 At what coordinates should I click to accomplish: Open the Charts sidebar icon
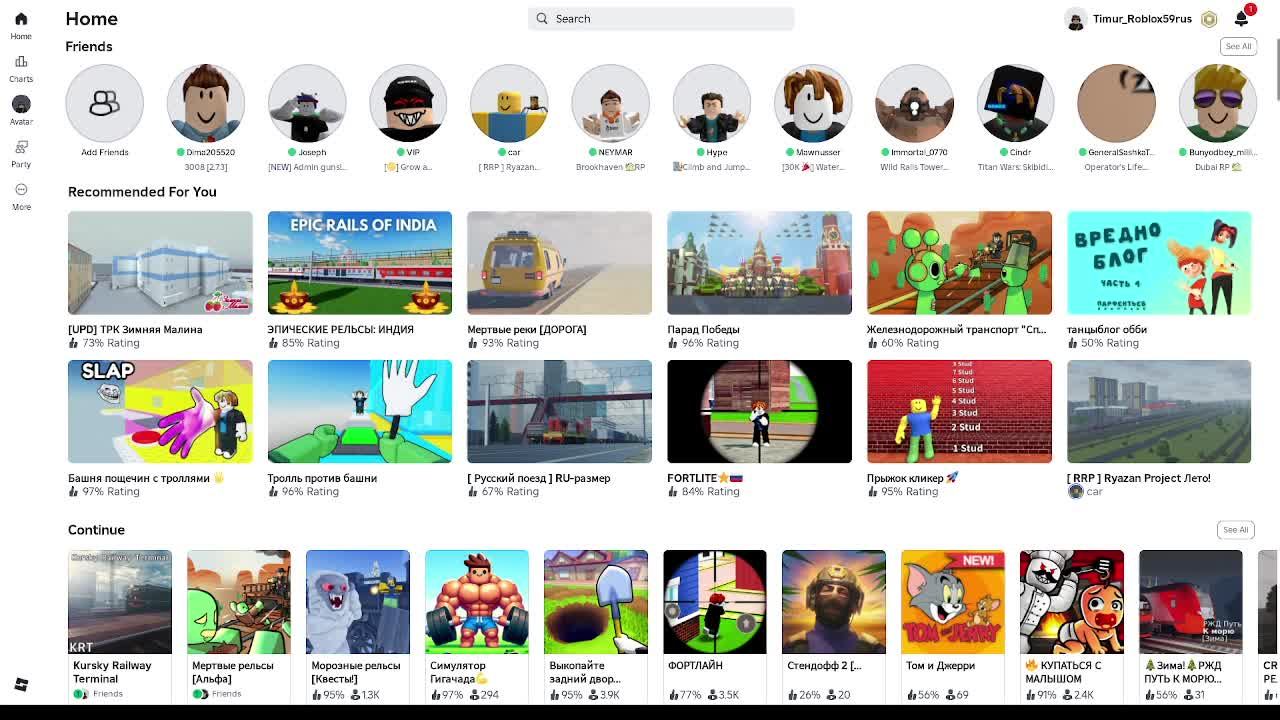pyautogui.click(x=21, y=62)
